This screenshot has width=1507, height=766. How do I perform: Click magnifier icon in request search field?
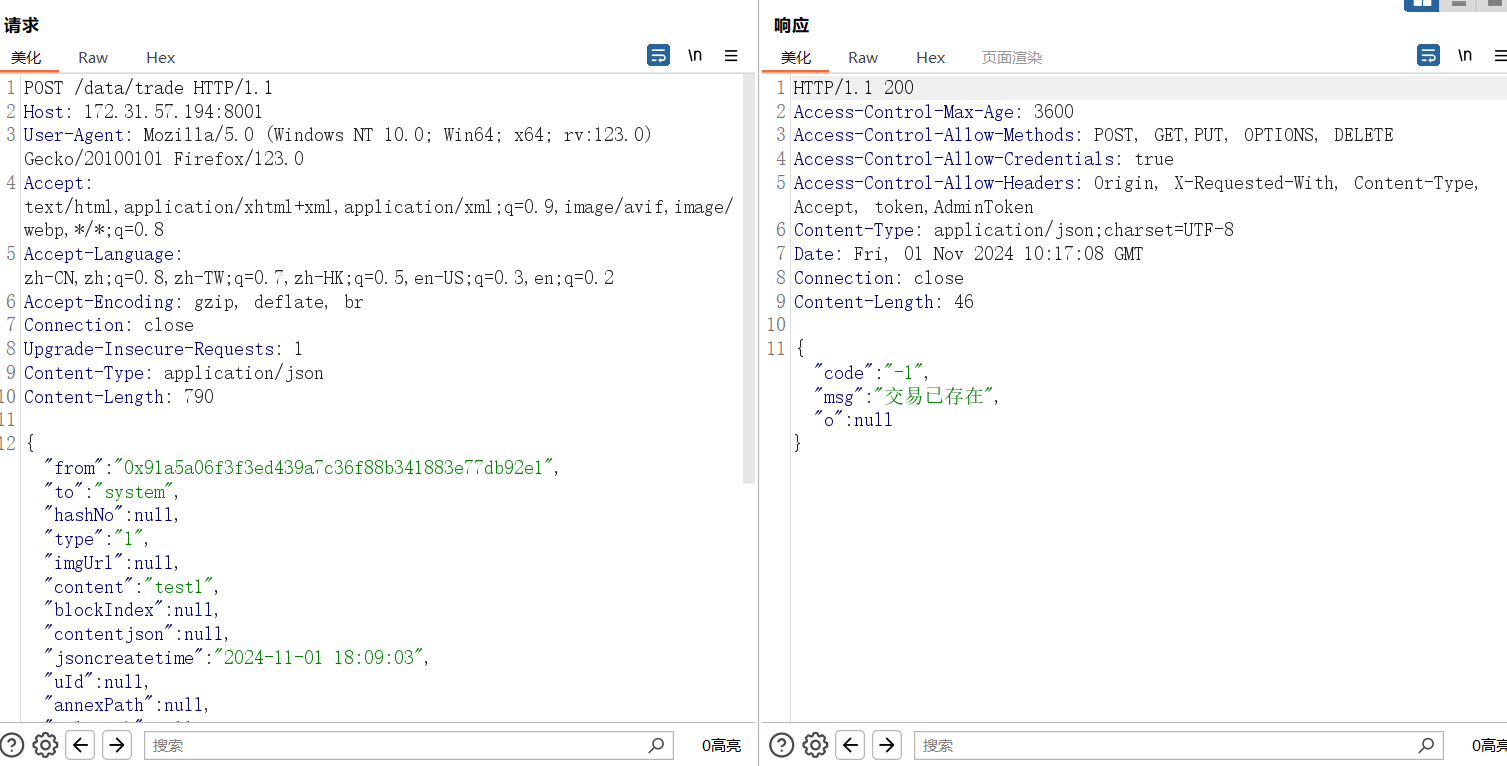tap(656, 745)
